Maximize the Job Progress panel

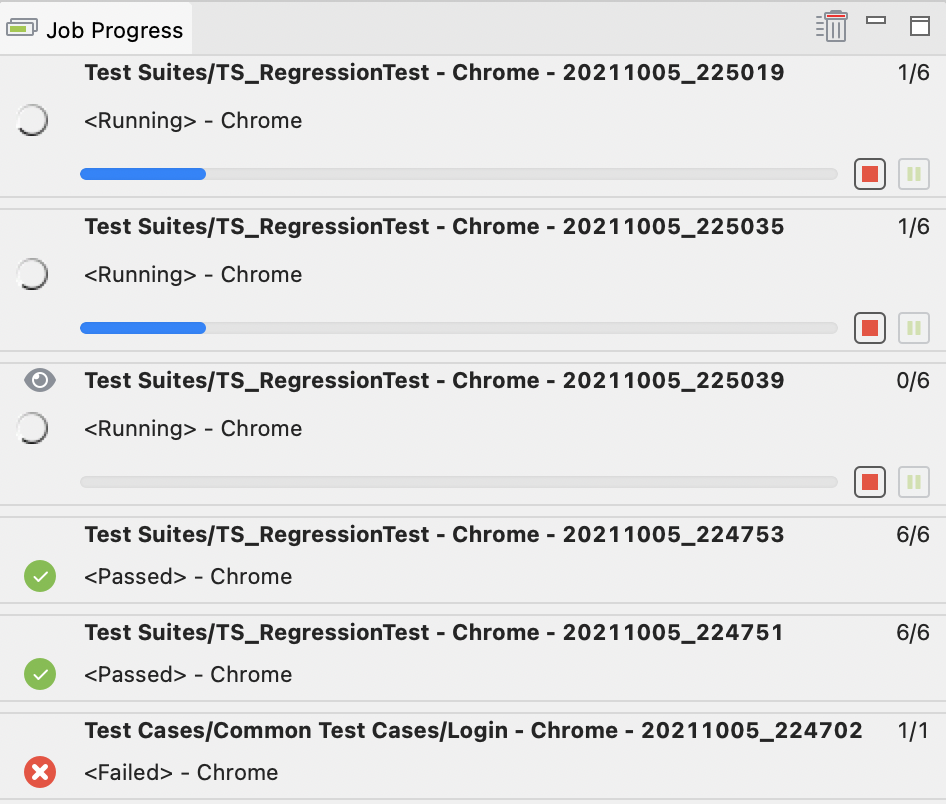coord(919,26)
